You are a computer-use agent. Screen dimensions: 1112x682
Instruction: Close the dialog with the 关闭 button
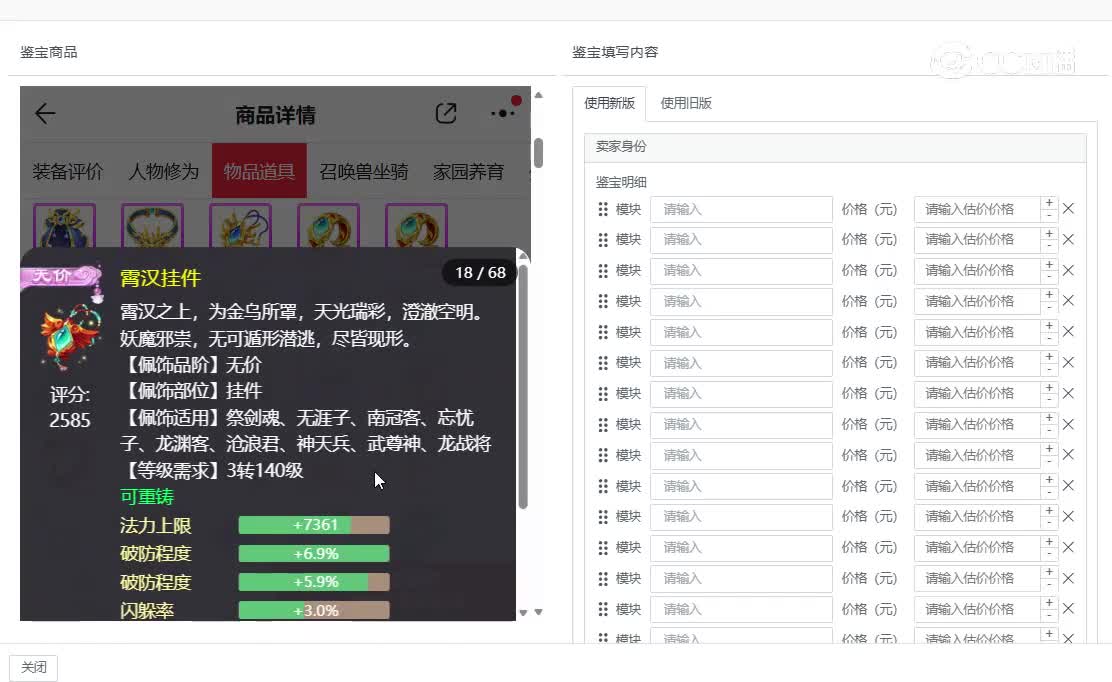pyautogui.click(x=33, y=668)
